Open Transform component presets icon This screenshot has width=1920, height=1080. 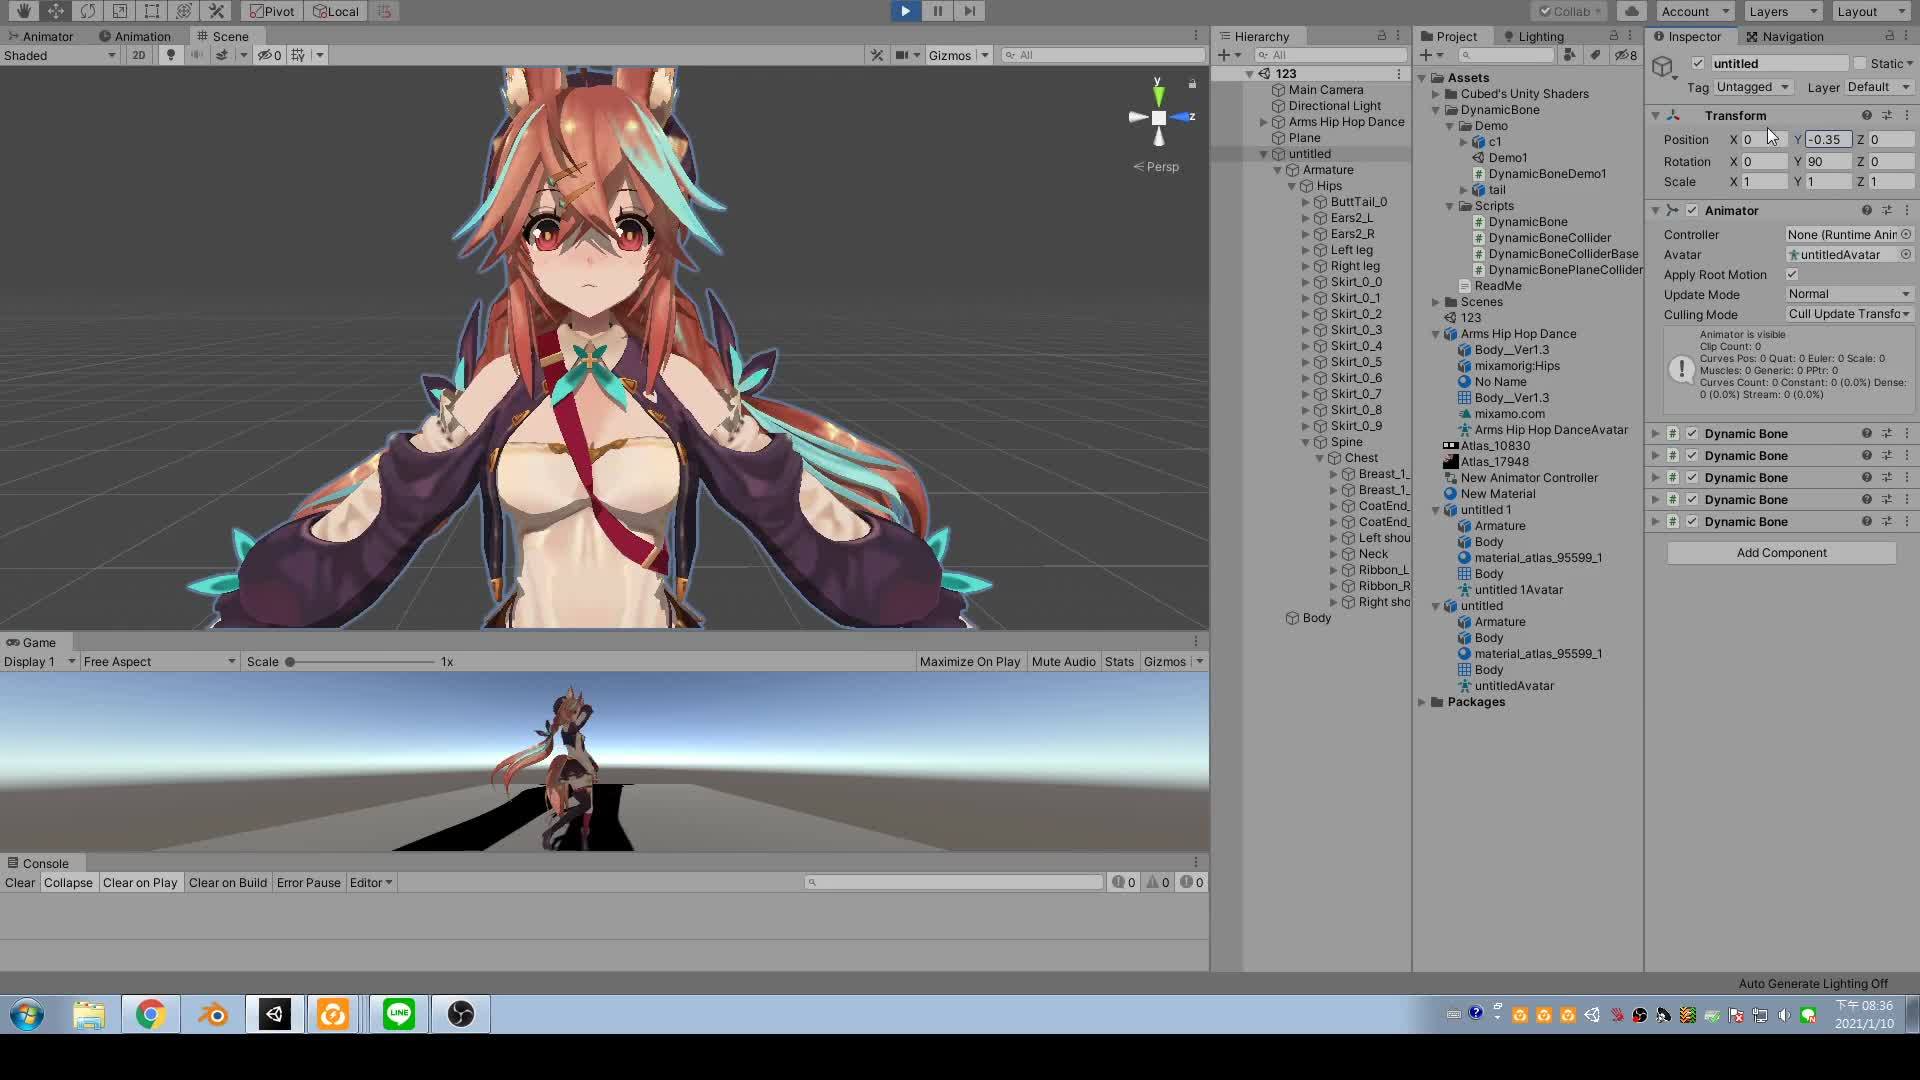[x=1887, y=115]
